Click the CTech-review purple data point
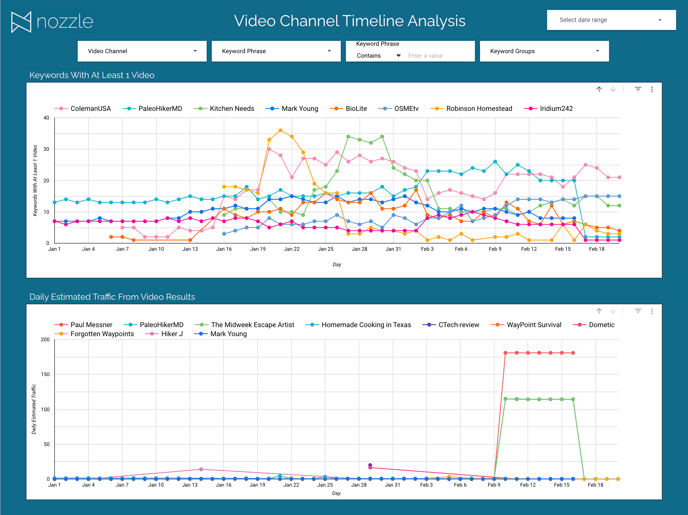Image resolution: width=688 pixels, height=515 pixels. click(x=370, y=465)
